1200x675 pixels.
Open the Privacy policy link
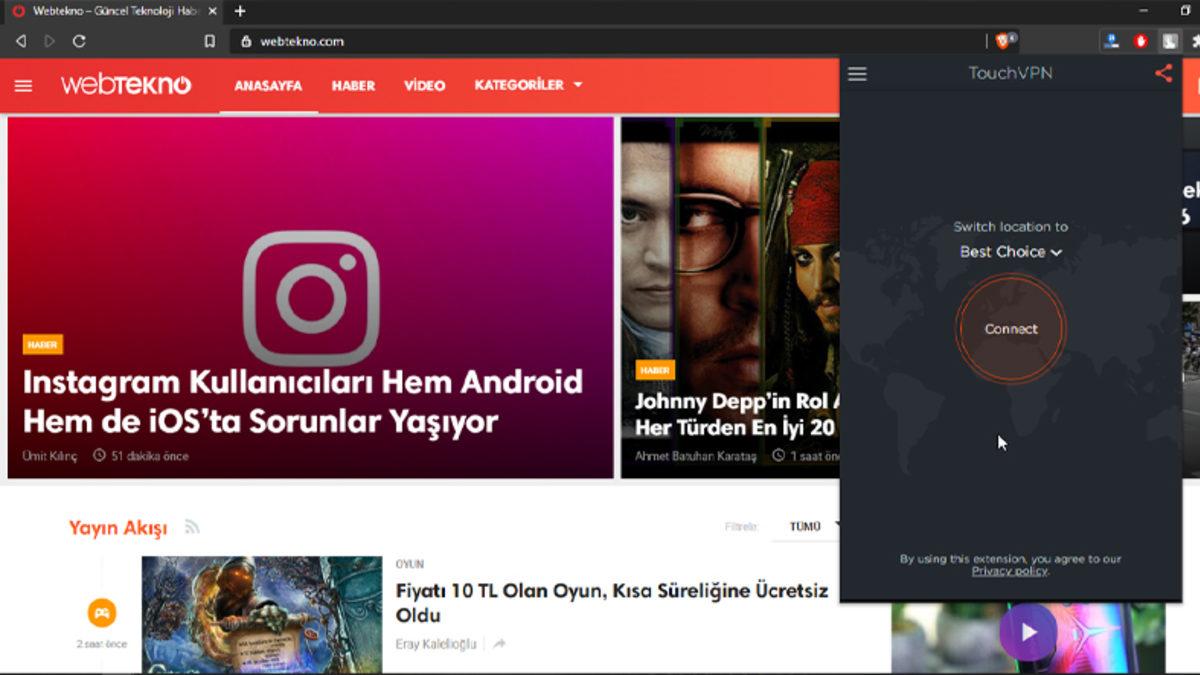point(1011,571)
